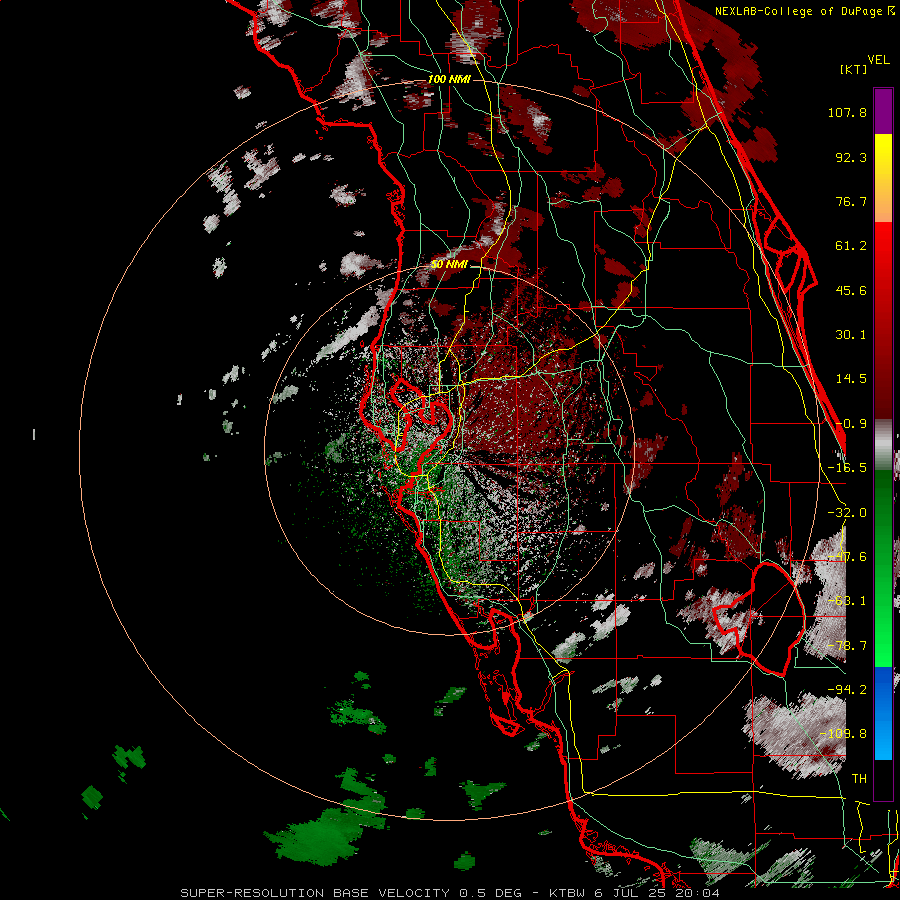
Task: Click the TH label on the scale
Action: click(x=859, y=779)
